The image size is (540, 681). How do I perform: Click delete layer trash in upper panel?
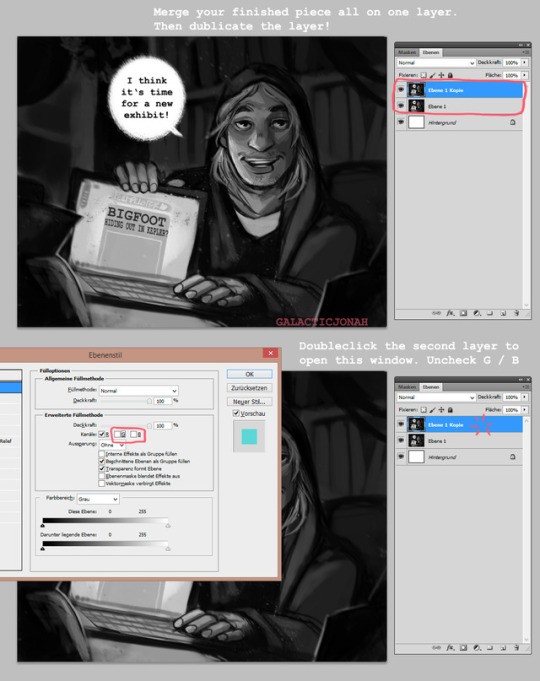point(517,313)
